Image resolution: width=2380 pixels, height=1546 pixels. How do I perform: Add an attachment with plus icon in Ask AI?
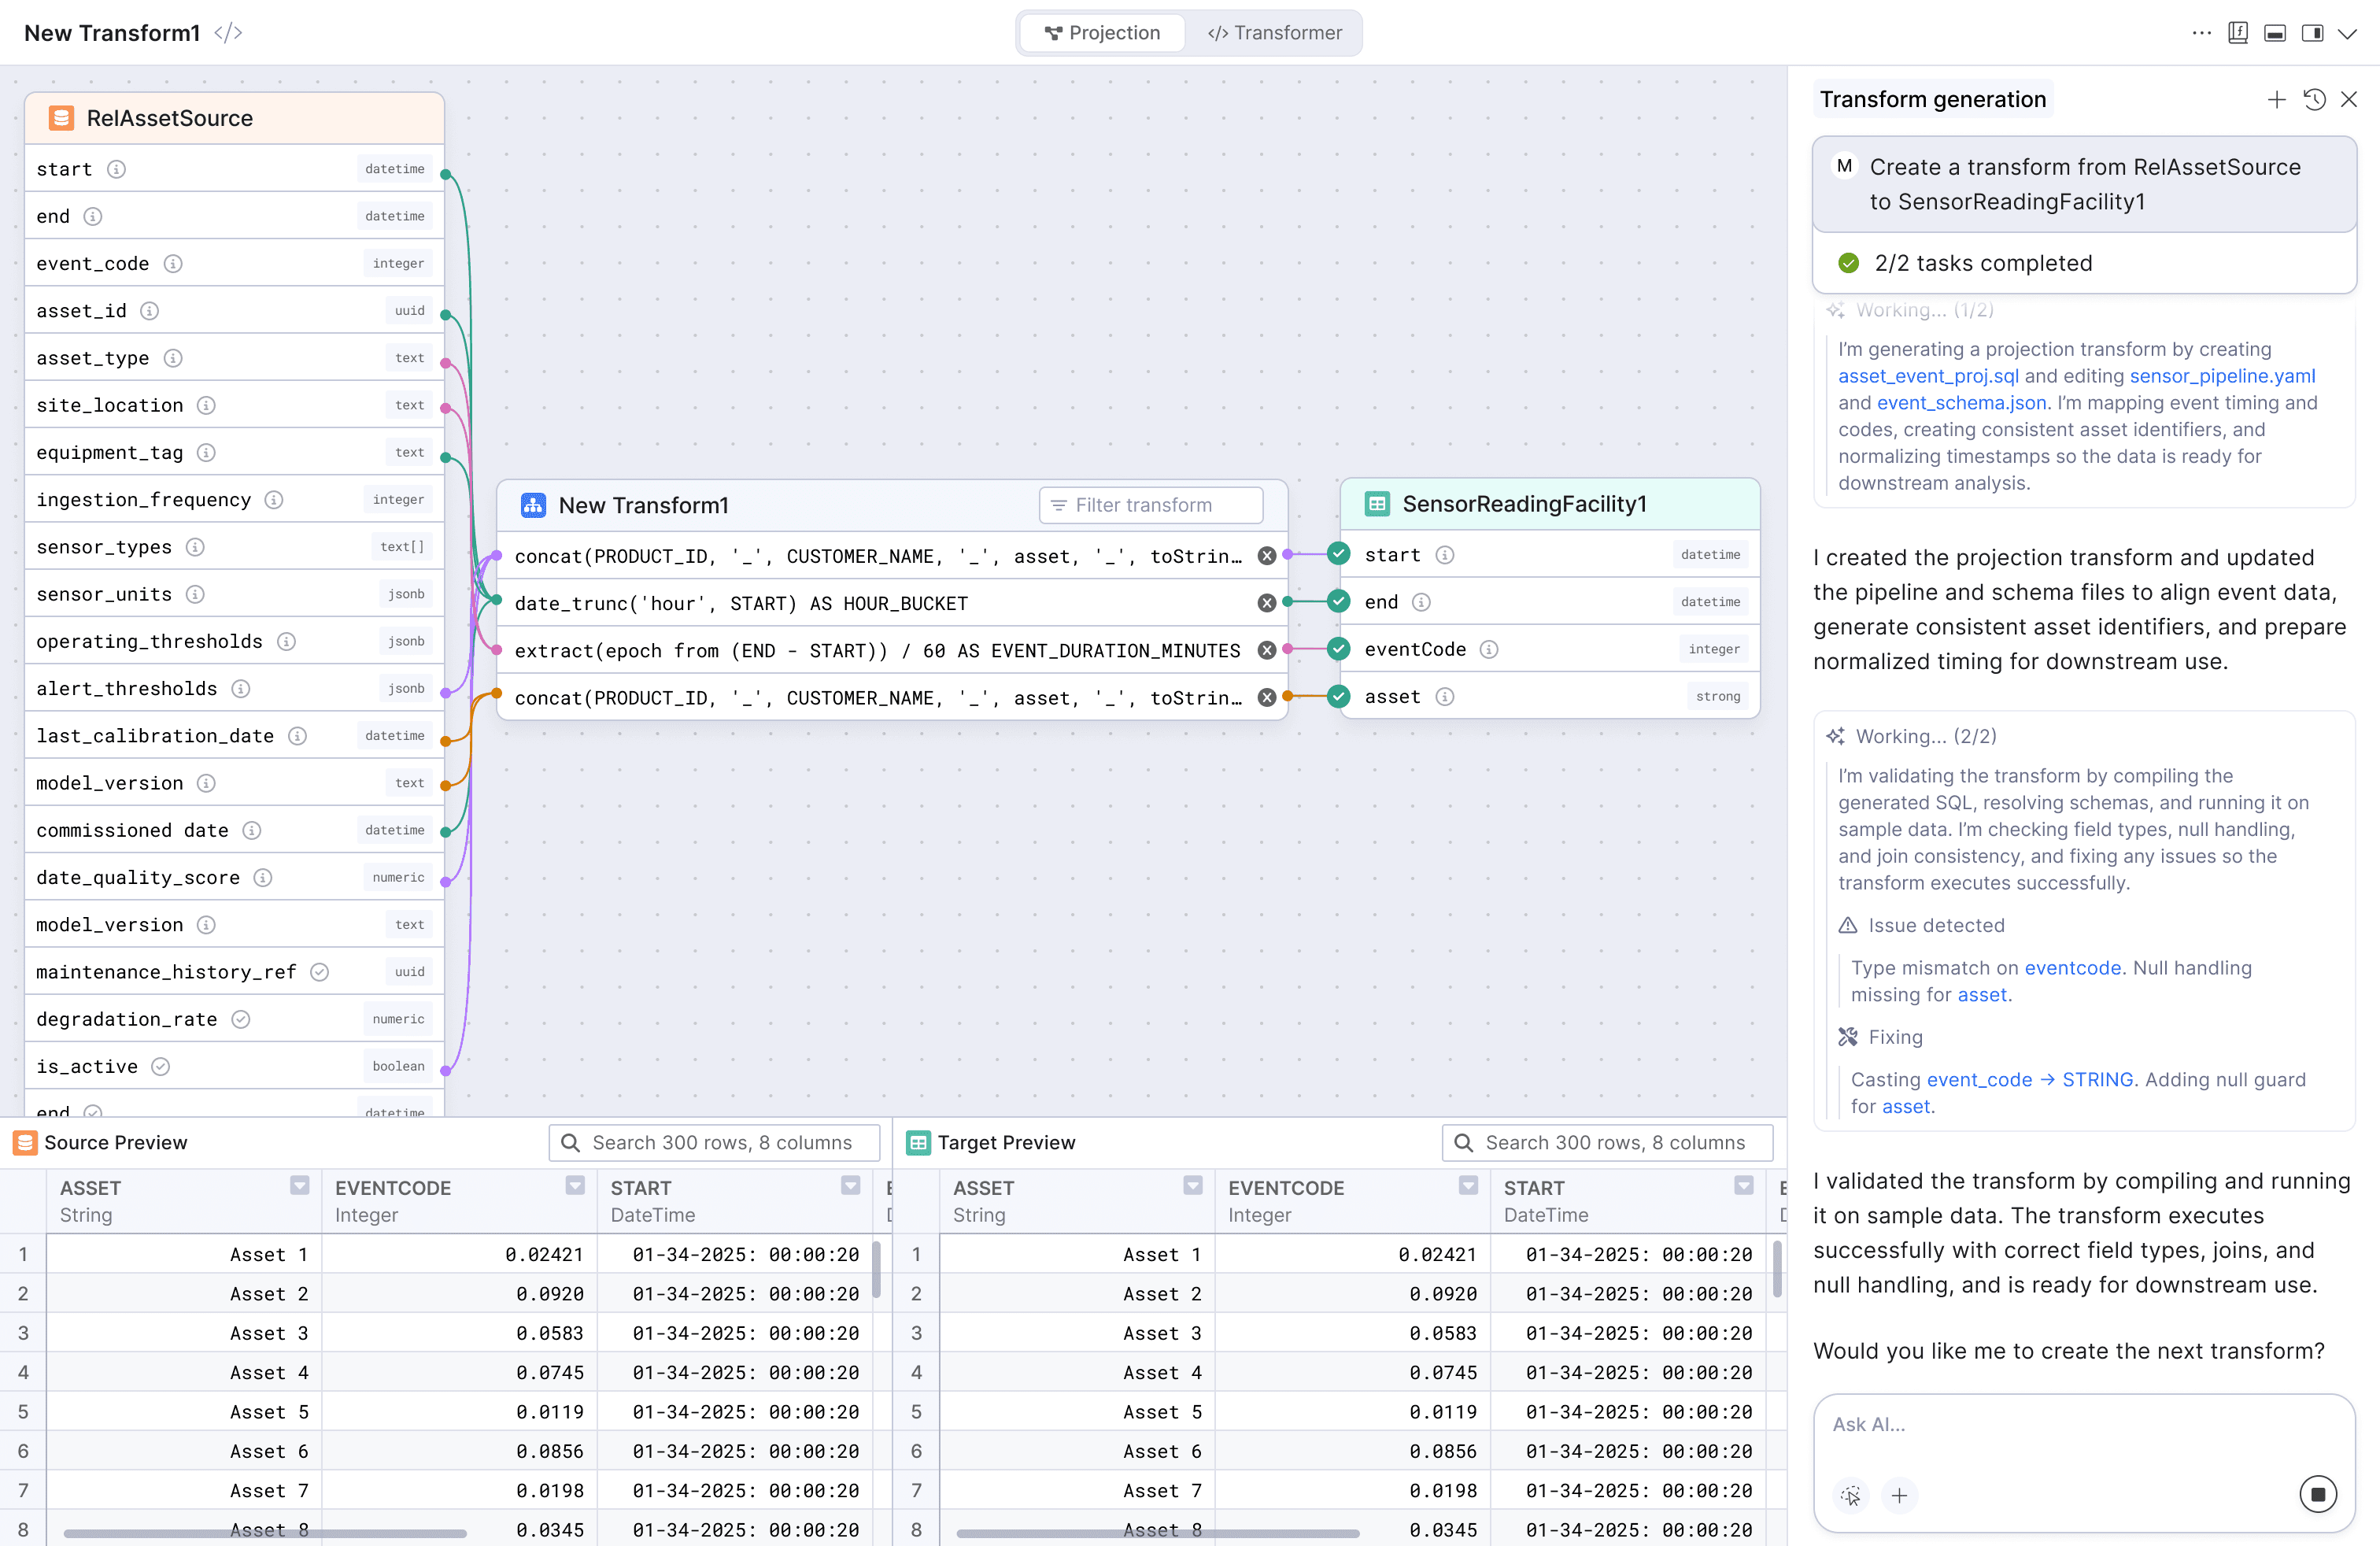tap(1900, 1496)
